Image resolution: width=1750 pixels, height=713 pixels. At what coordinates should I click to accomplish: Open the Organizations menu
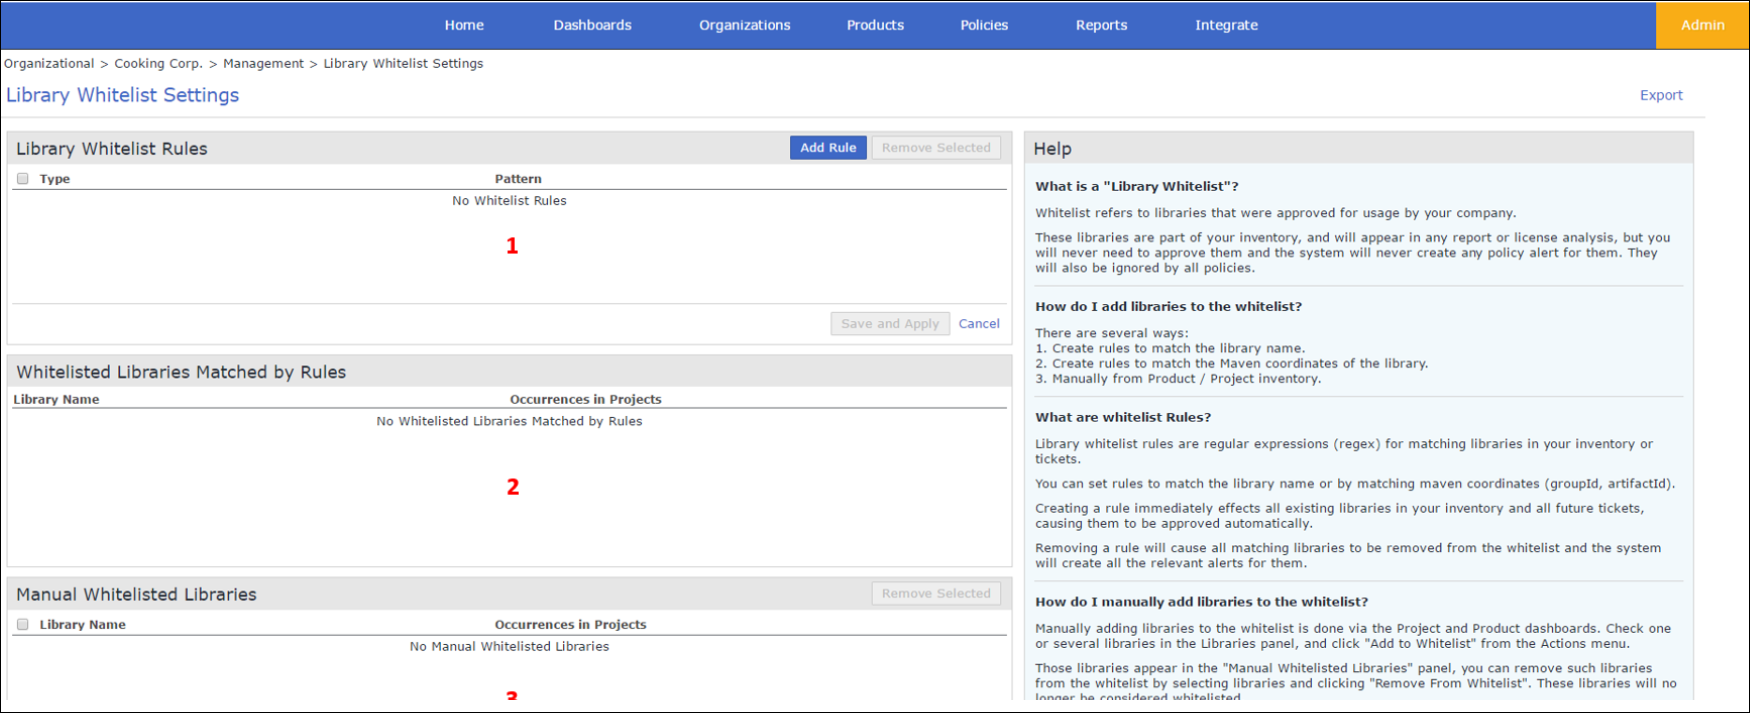click(x=744, y=25)
